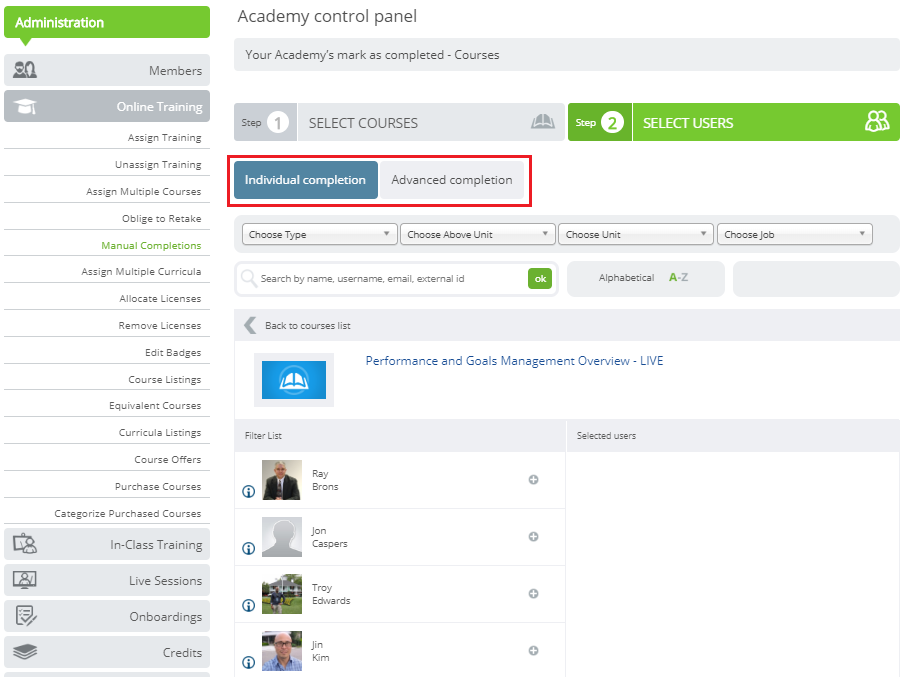The height and width of the screenshot is (677, 908).
Task: Expand the Onboardings section
Action: pyautogui.click(x=107, y=616)
